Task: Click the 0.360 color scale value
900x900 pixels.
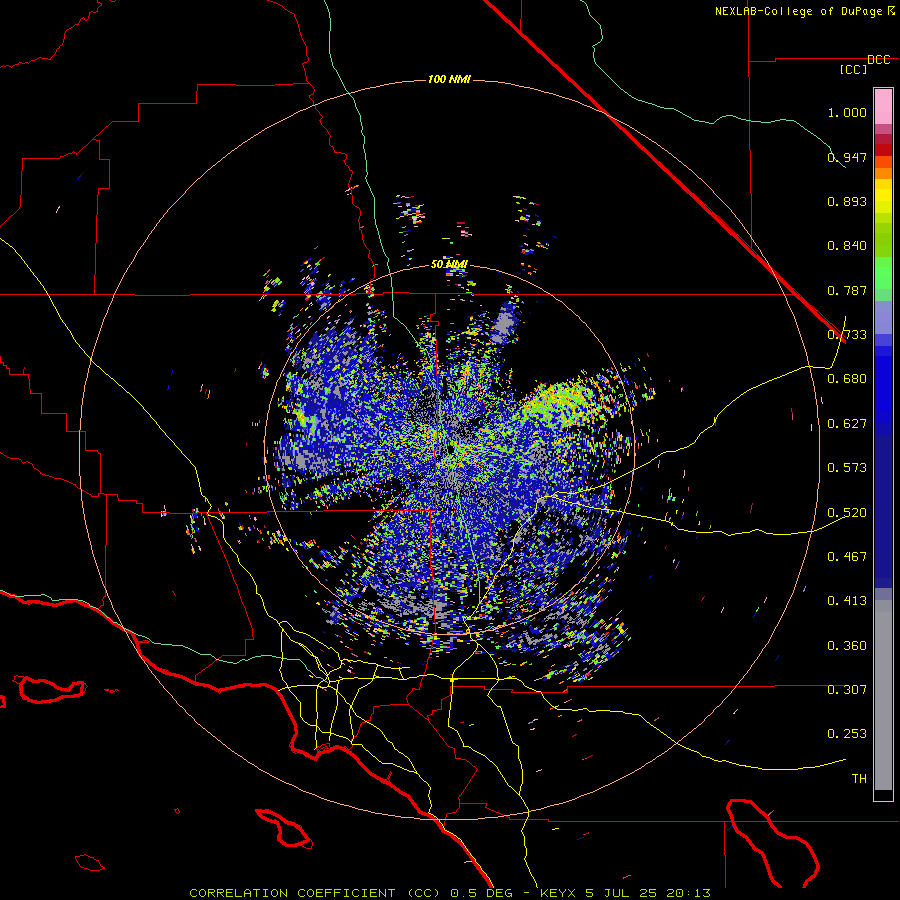Action: [847, 646]
